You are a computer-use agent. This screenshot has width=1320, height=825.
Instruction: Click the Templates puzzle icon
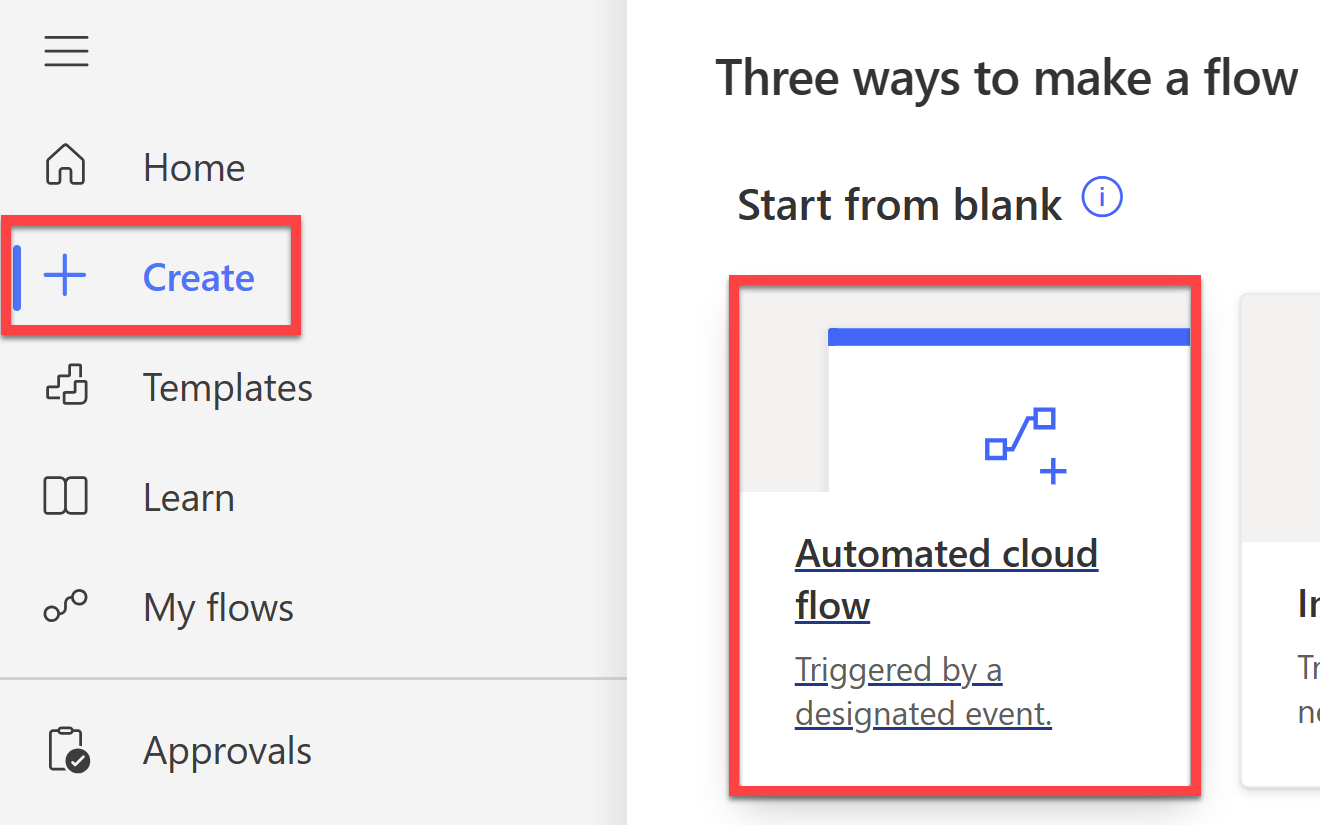(67, 387)
